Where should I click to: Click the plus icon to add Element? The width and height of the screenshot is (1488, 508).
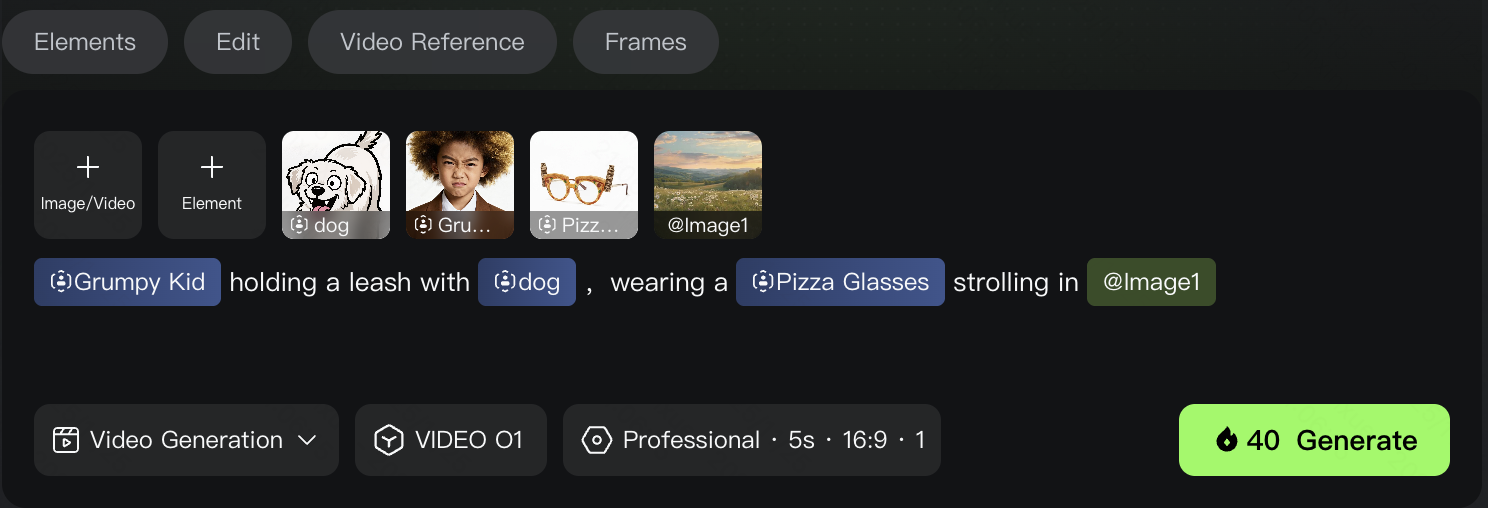click(212, 167)
